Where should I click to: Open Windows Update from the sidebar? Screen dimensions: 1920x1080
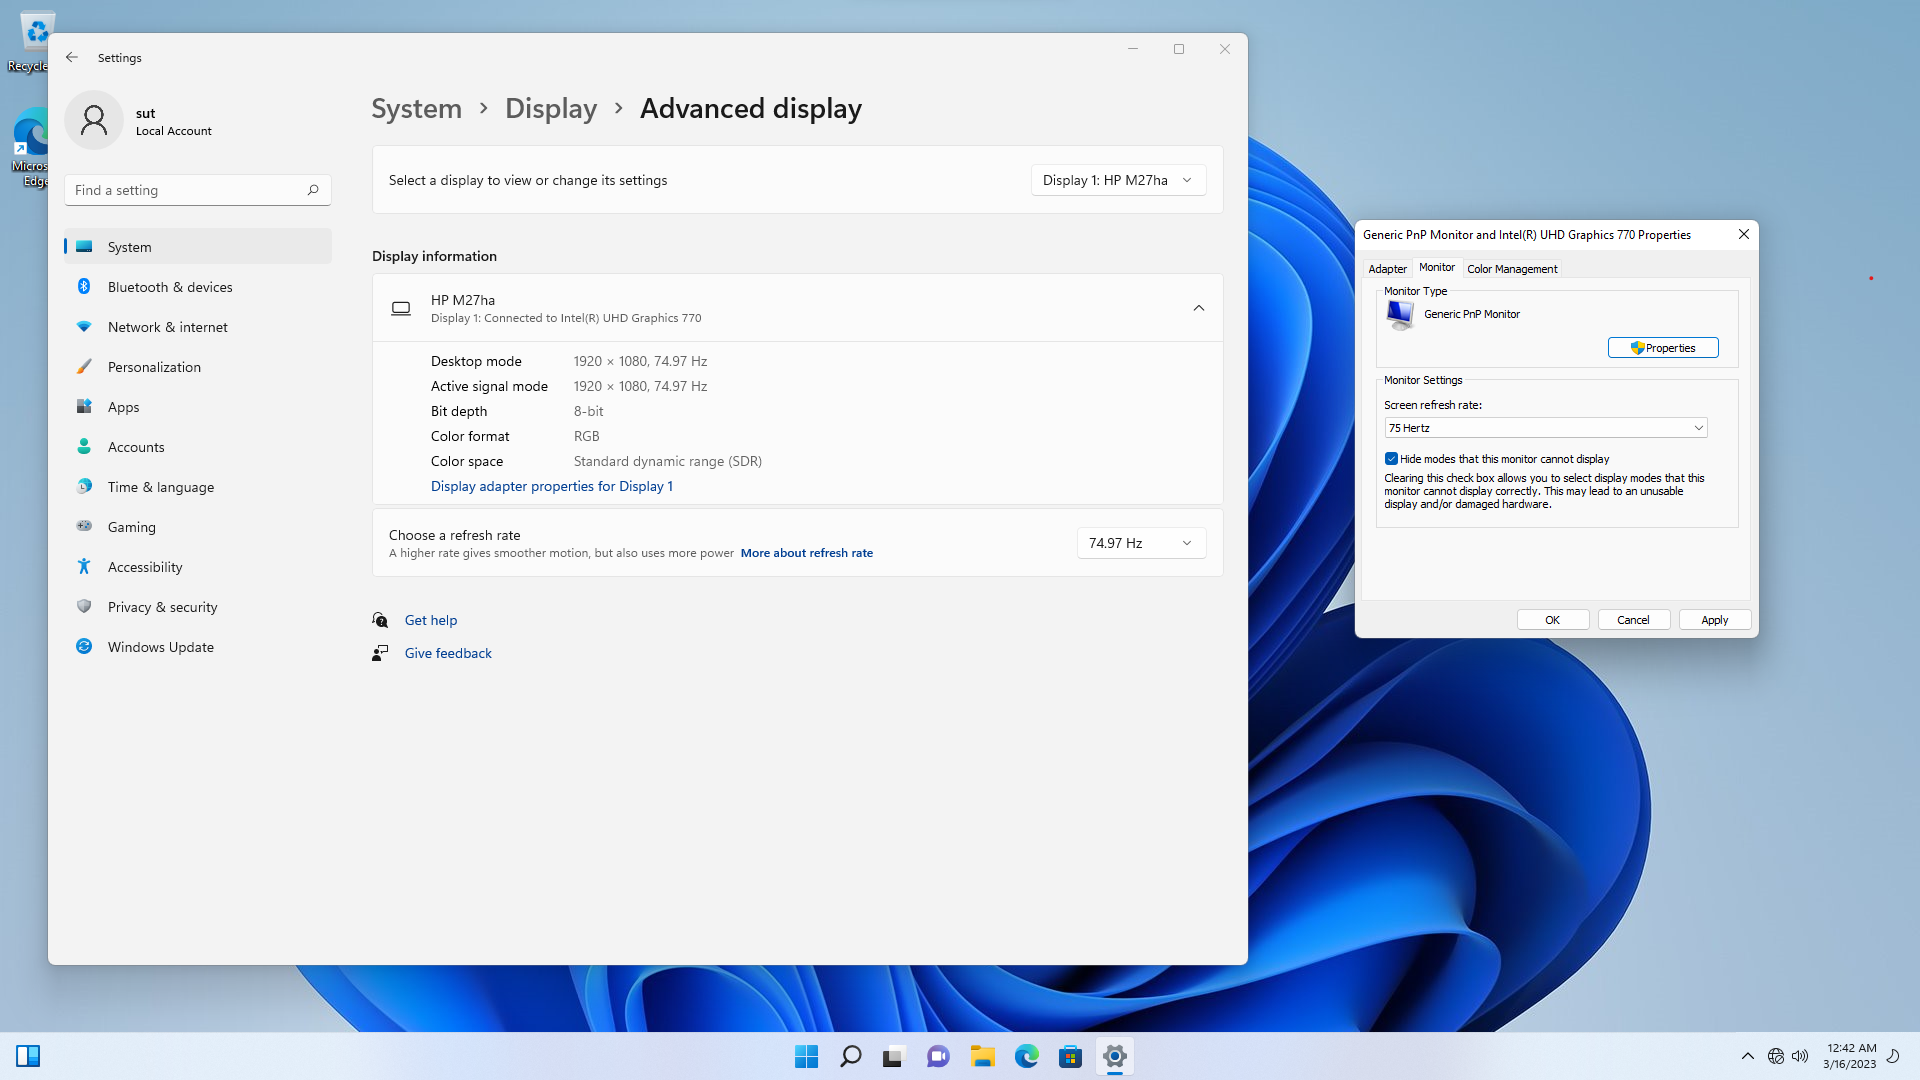point(160,646)
